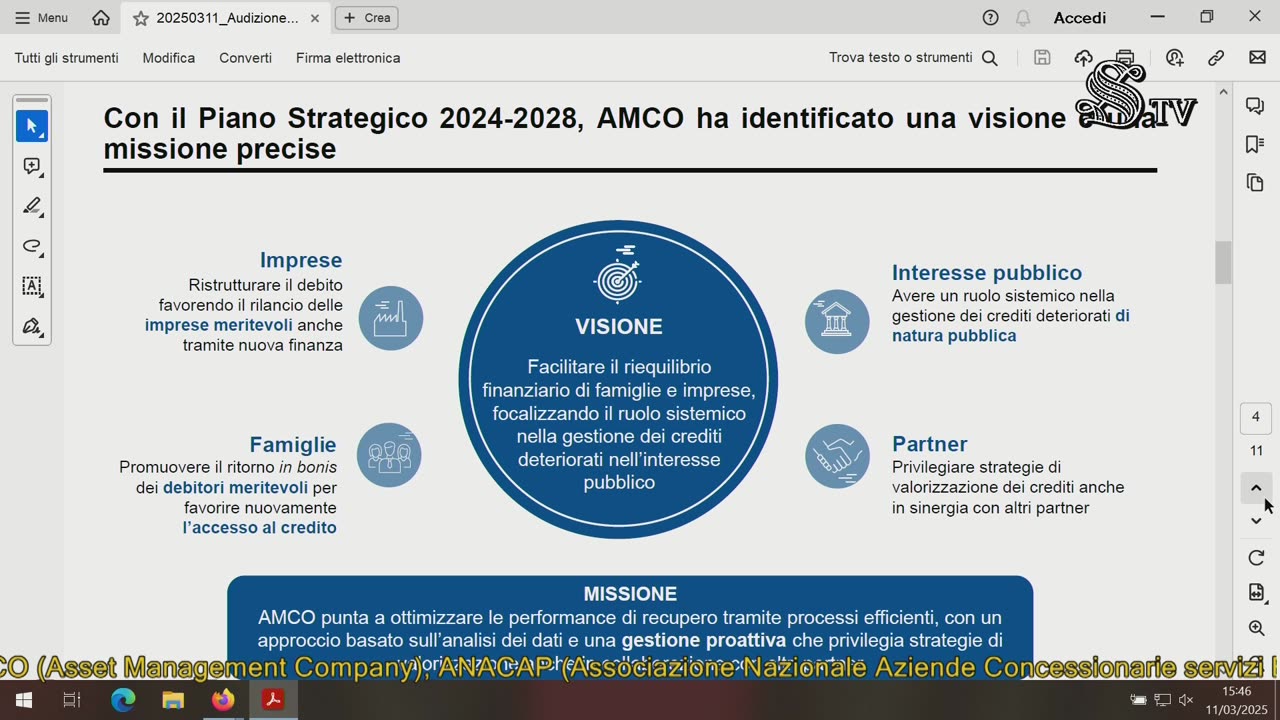Open the help question mark icon
Screen dimensions: 1280x720
(990, 18)
